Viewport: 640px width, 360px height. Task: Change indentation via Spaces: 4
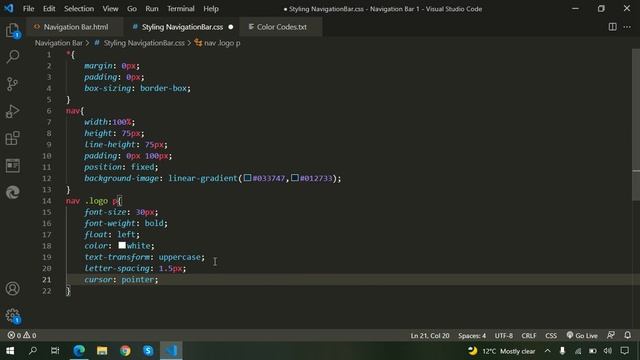coord(472,336)
